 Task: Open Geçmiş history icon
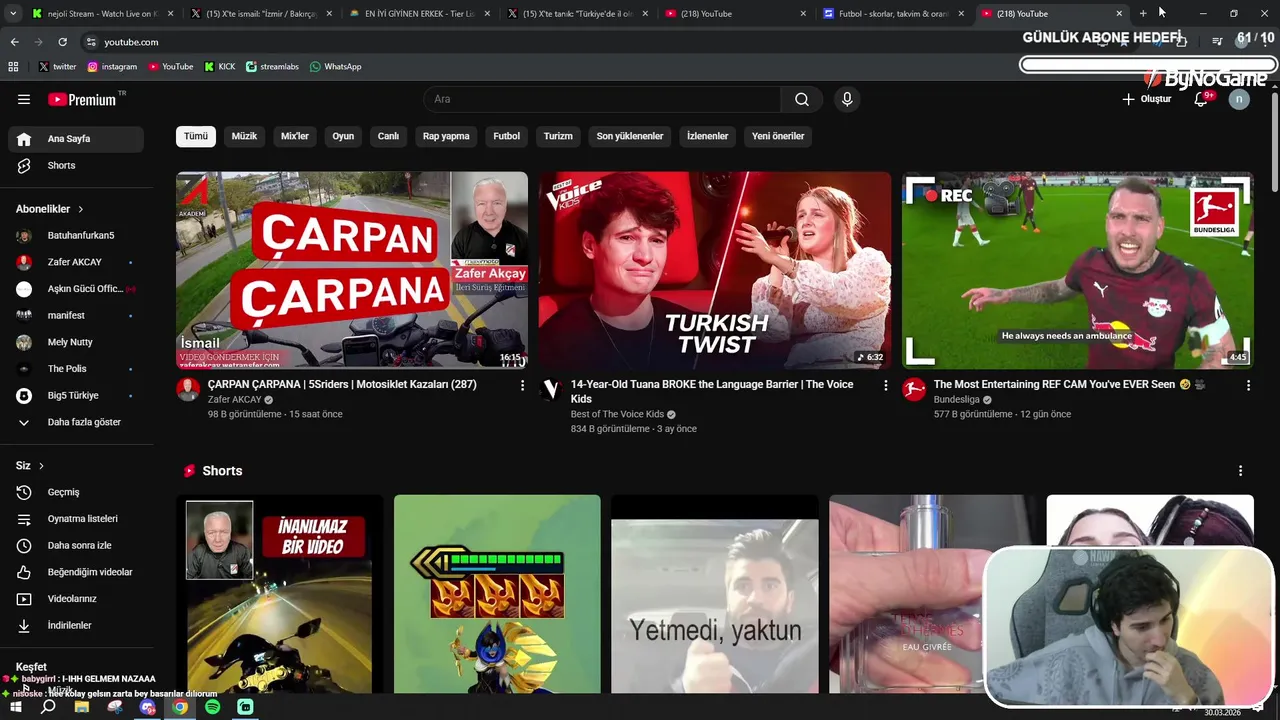point(24,492)
